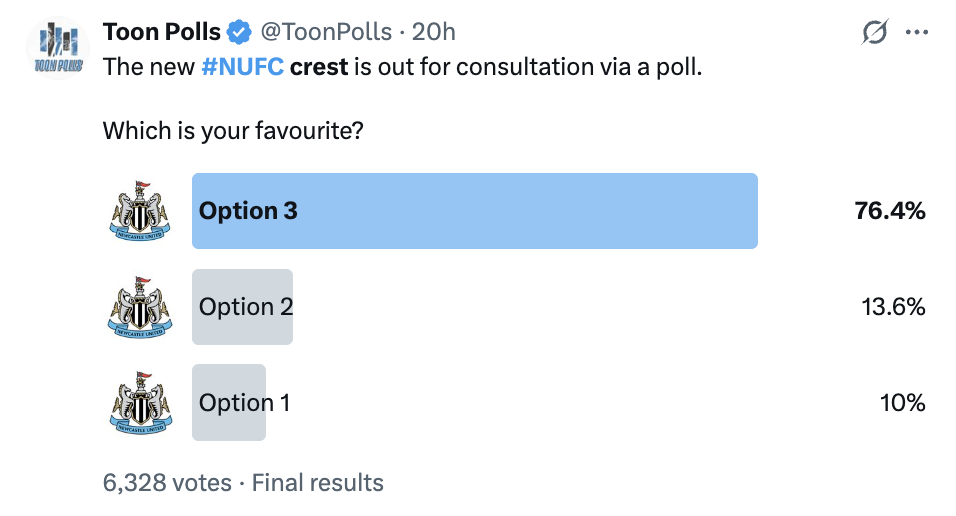This screenshot has height=516, width=956.
Task: Open the Toon Polls display name
Action: [x=162, y=32]
